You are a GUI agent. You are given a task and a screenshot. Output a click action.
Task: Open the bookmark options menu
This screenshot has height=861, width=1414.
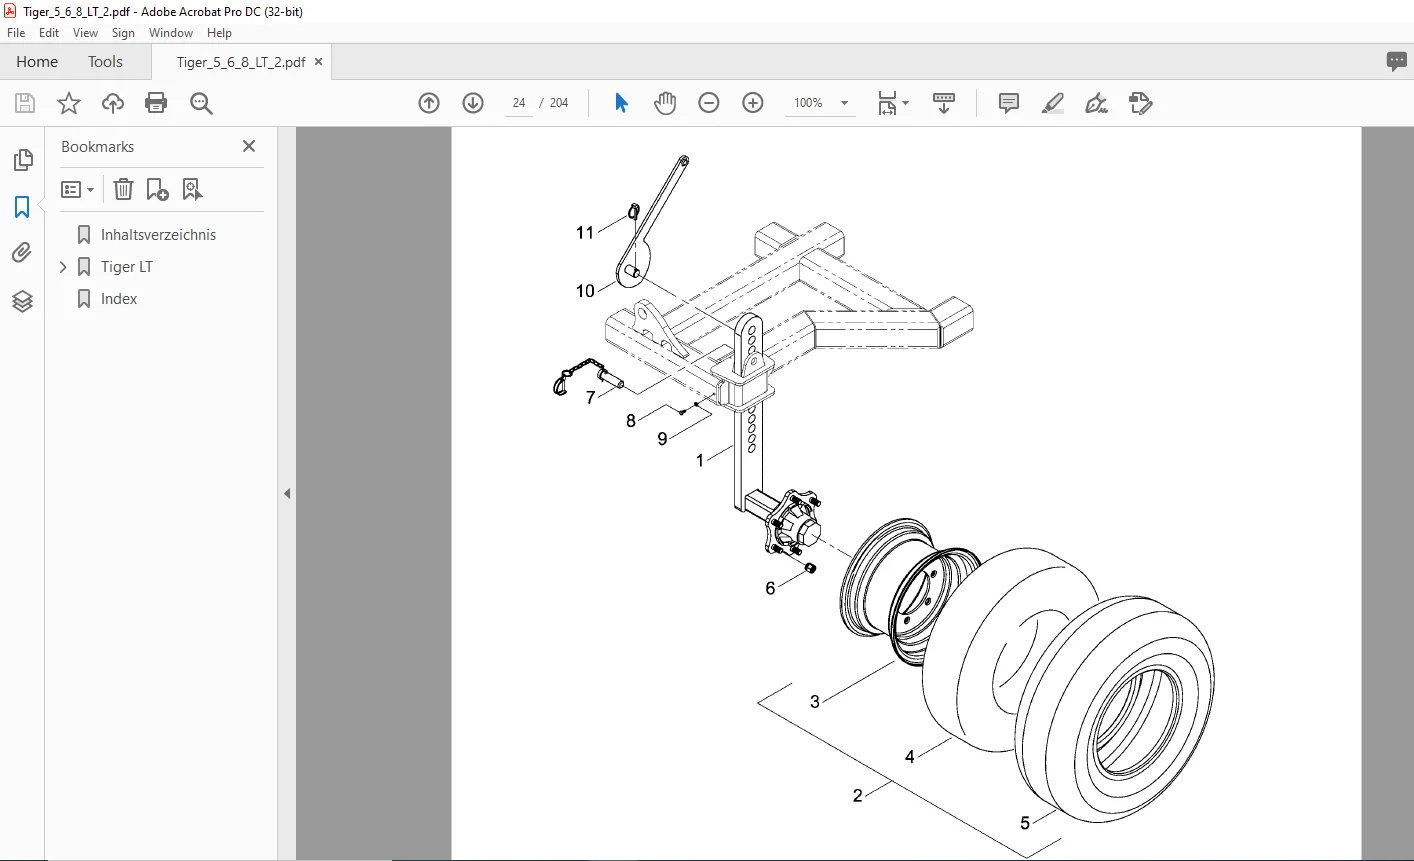point(77,189)
